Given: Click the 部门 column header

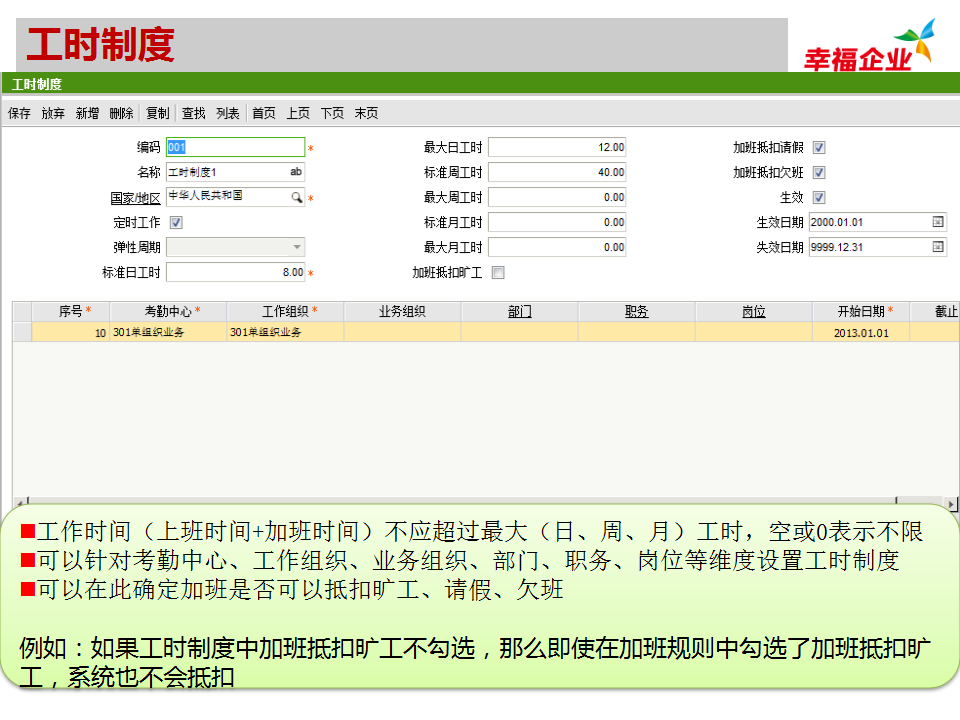Looking at the screenshot, I should [519, 312].
